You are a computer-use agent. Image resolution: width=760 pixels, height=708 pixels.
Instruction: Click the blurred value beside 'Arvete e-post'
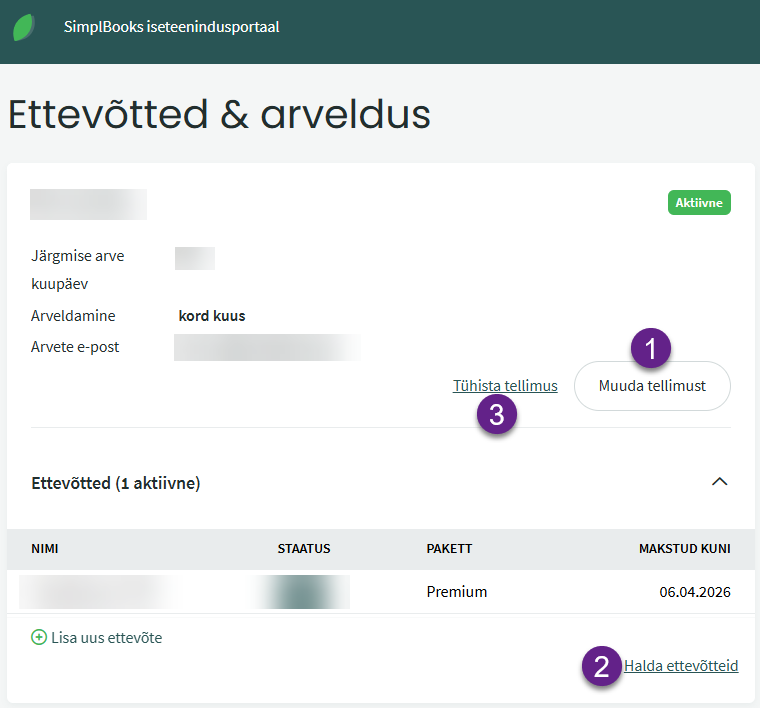[267, 347]
